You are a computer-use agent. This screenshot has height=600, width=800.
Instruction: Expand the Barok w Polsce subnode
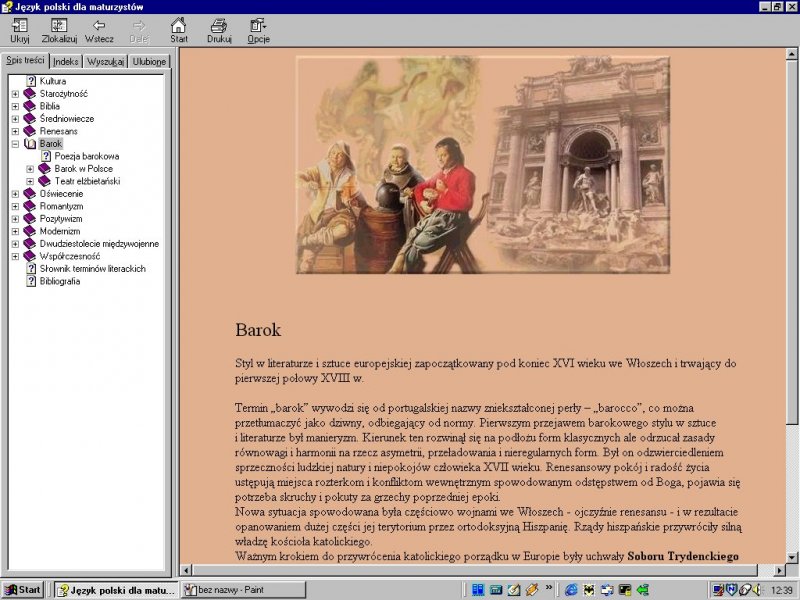point(30,169)
